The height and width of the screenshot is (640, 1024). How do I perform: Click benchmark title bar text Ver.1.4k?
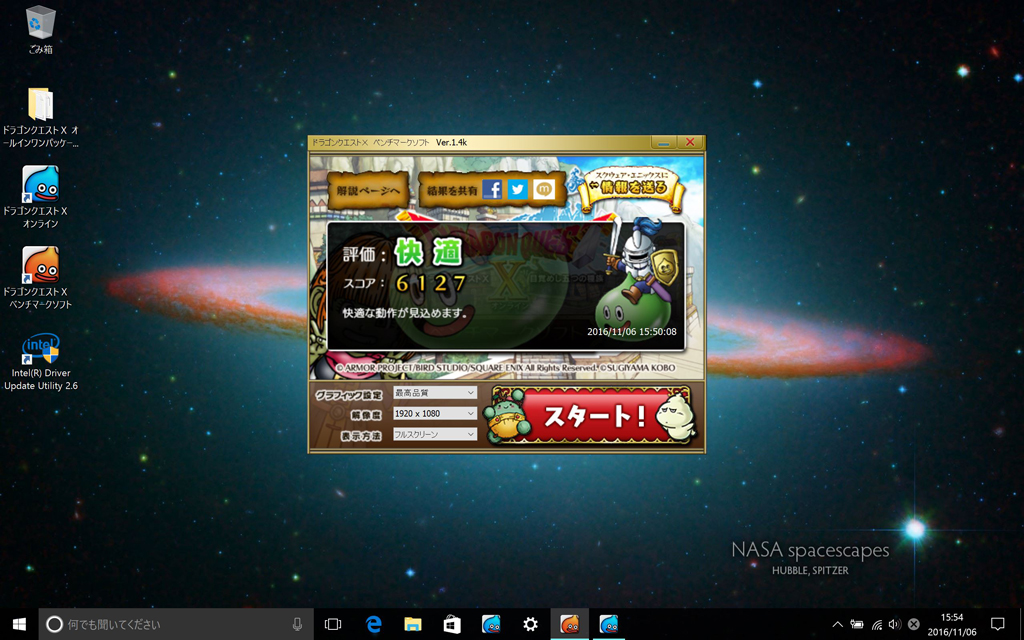(x=451, y=142)
